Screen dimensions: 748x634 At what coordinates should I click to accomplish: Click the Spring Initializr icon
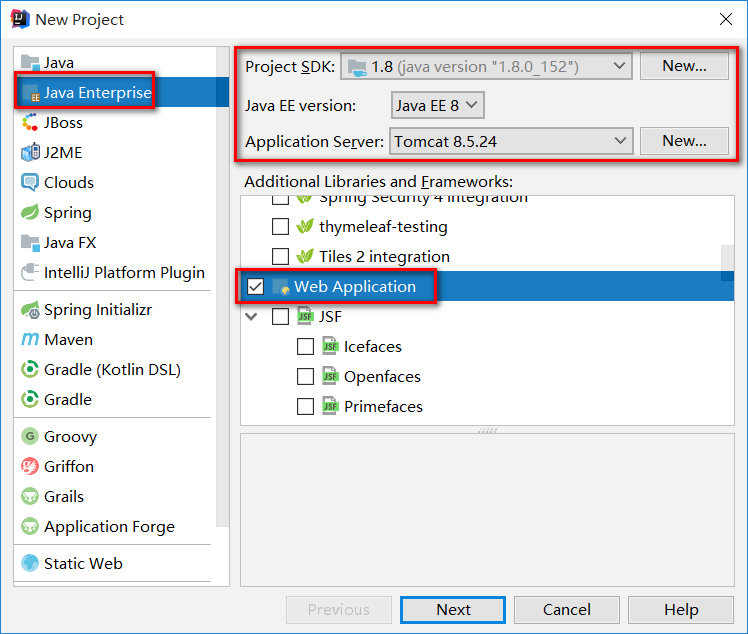point(30,310)
